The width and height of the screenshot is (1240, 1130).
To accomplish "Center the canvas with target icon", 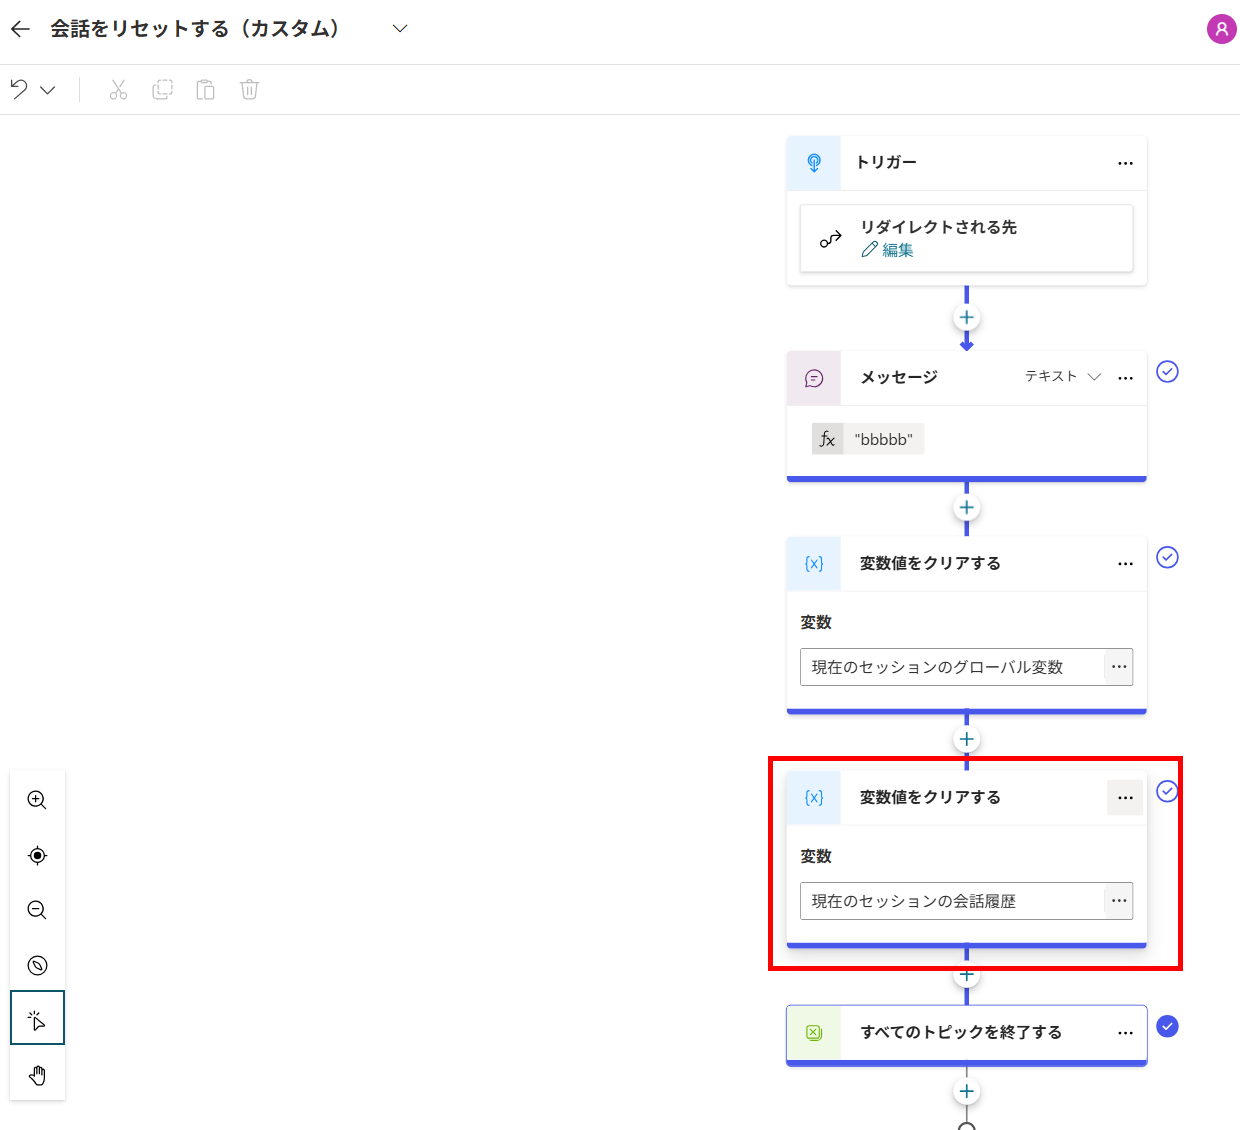I will click(37, 855).
